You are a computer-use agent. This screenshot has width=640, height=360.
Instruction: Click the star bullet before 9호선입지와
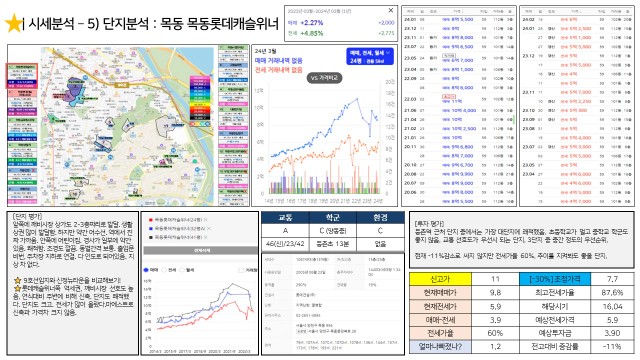pyautogui.click(x=17, y=280)
